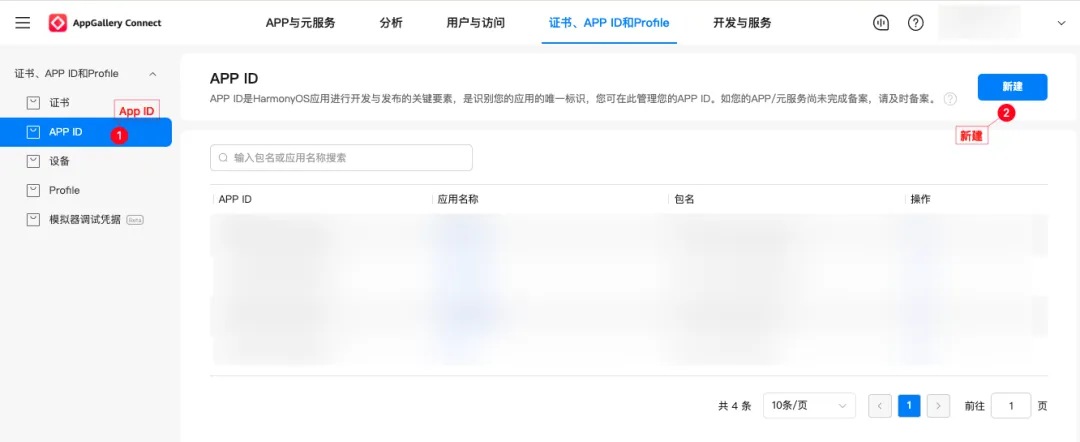Click the 包名 column header
Screen dimensions: 1080x442
684,199
